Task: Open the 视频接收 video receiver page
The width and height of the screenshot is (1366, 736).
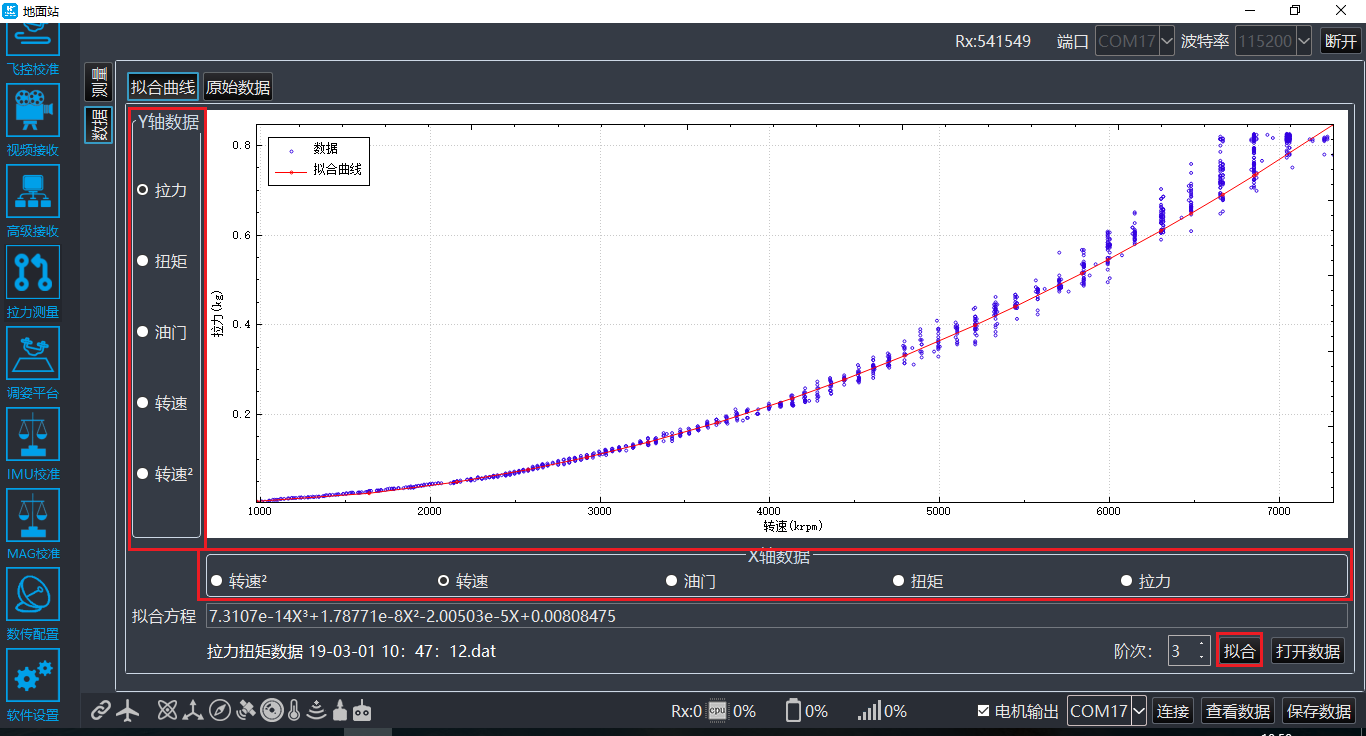Action: pos(33,120)
